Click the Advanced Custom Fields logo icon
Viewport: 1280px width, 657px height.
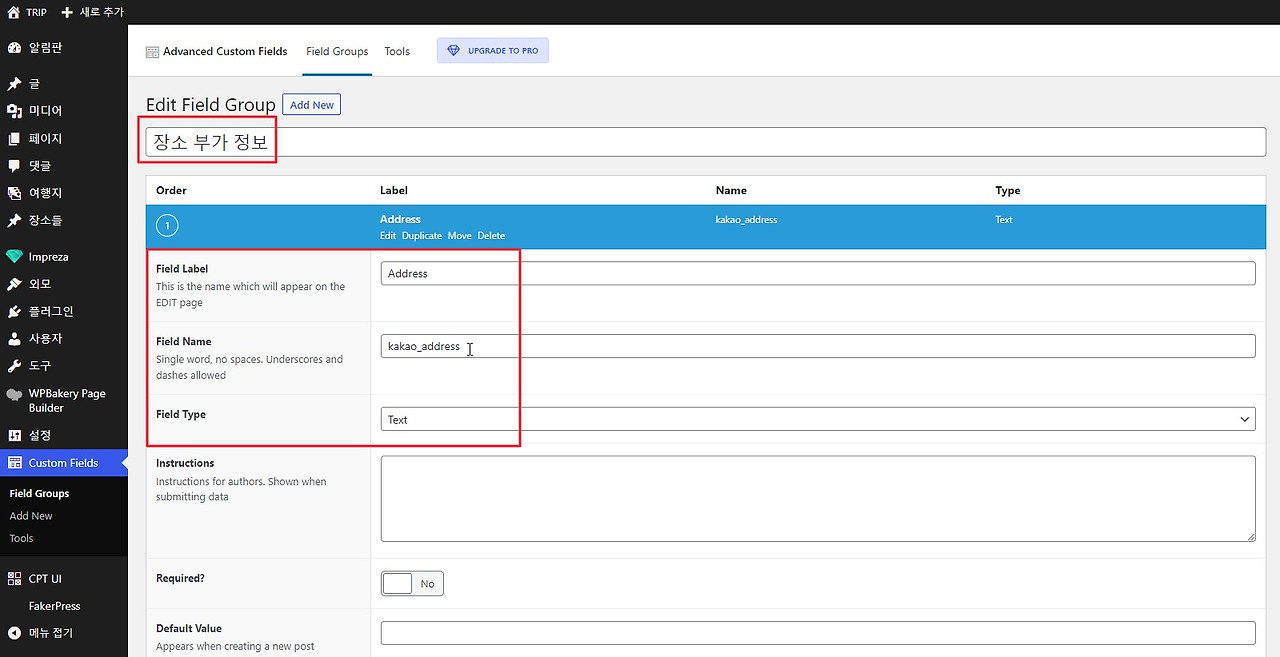click(x=152, y=52)
